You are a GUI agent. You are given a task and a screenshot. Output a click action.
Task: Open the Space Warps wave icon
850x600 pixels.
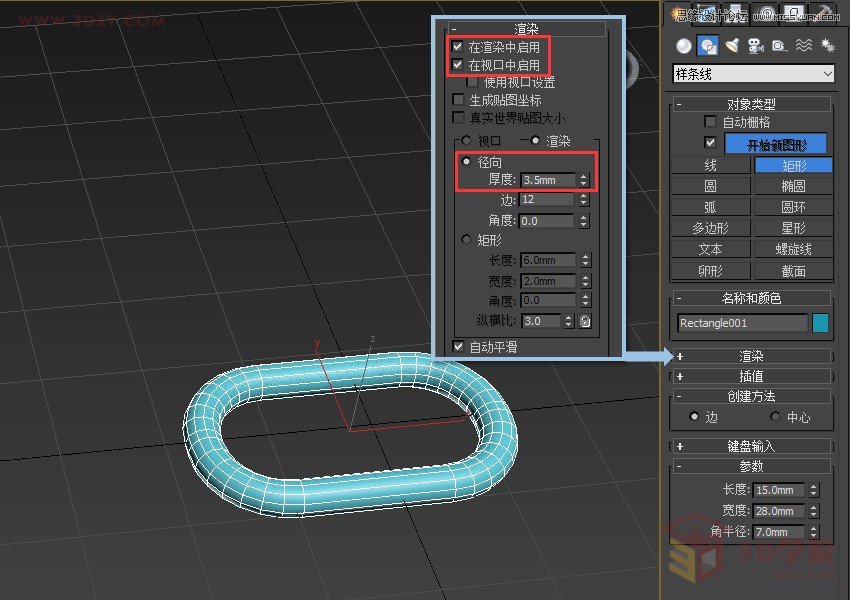click(803, 46)
